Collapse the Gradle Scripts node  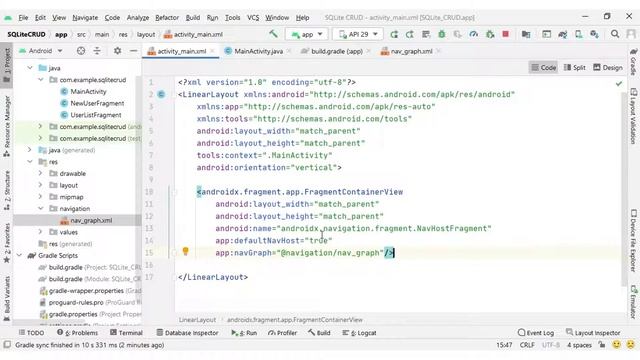(x=20, y=255)
